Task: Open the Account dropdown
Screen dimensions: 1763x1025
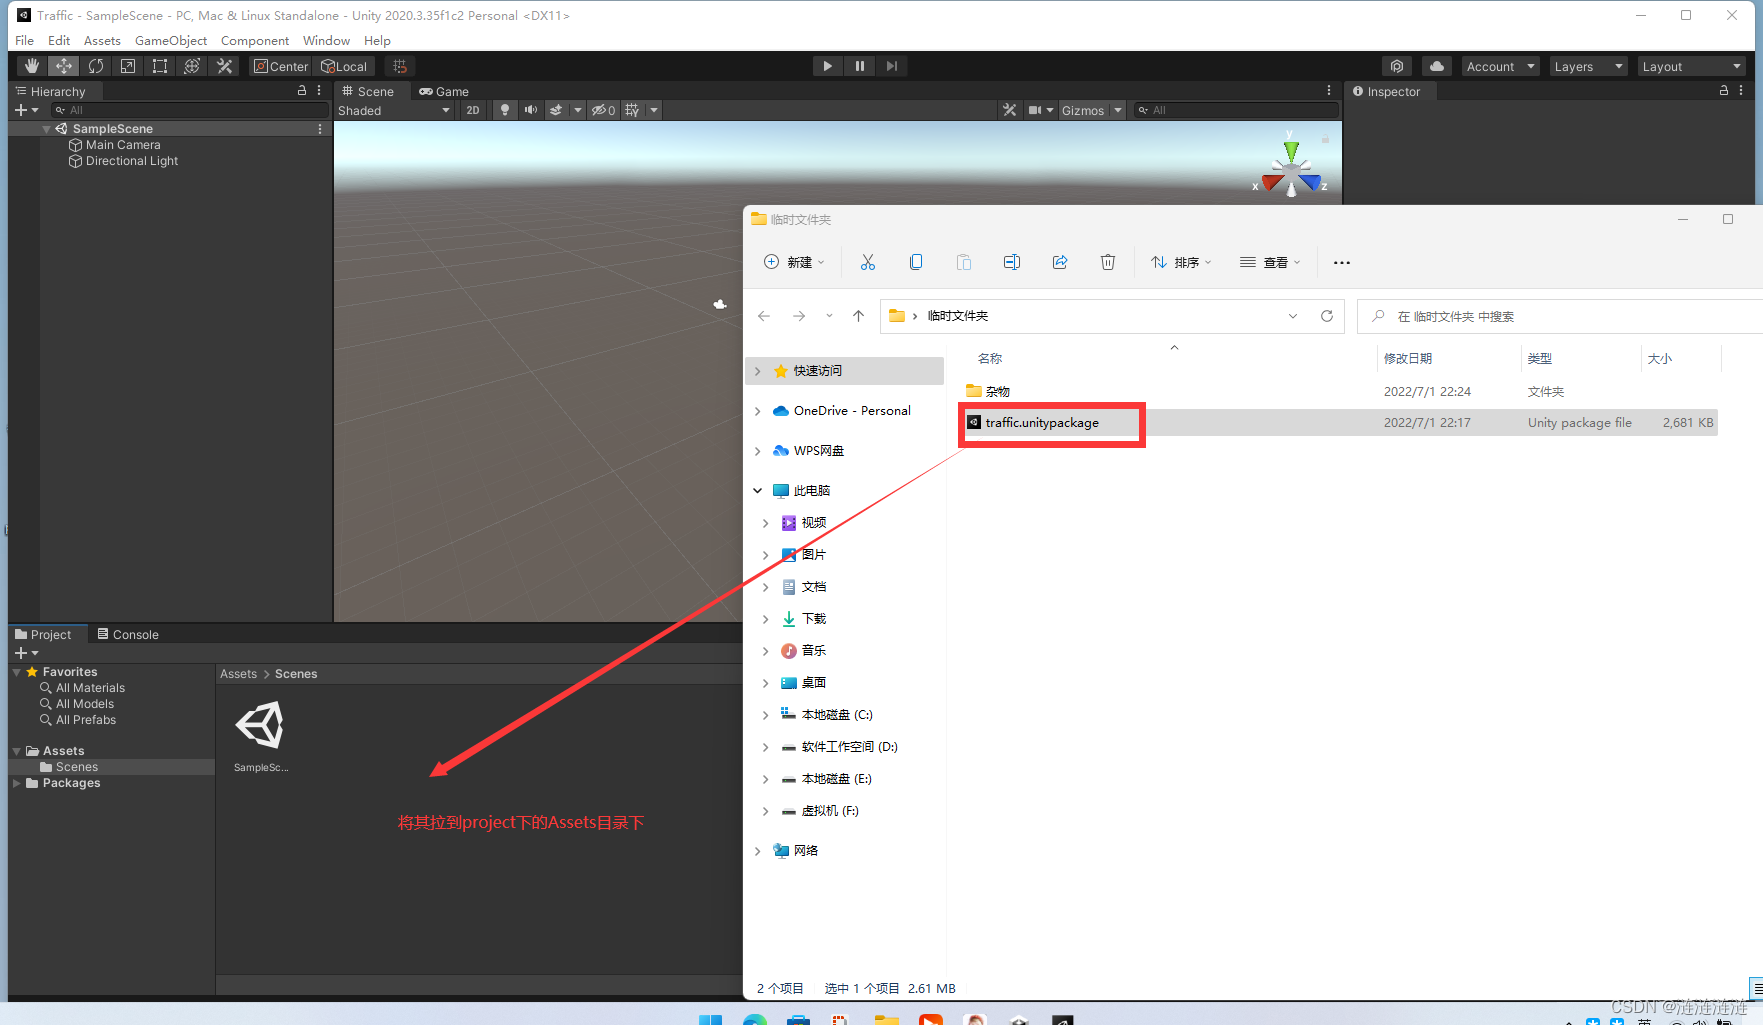Action: tap(1500, 66)
